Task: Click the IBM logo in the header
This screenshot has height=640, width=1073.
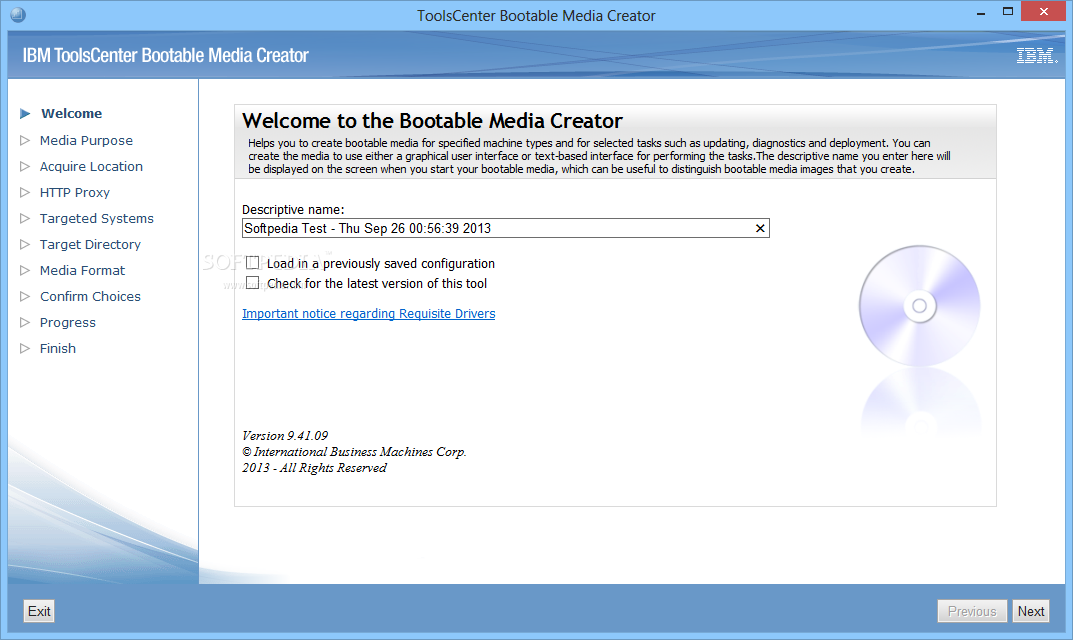Action: click(x=1037, y=55)
